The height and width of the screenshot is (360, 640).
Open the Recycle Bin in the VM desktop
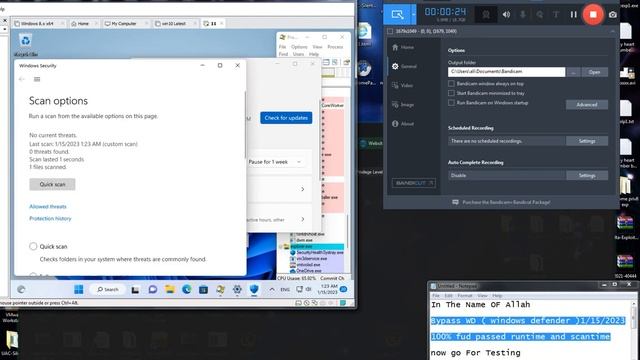[25, 45]
